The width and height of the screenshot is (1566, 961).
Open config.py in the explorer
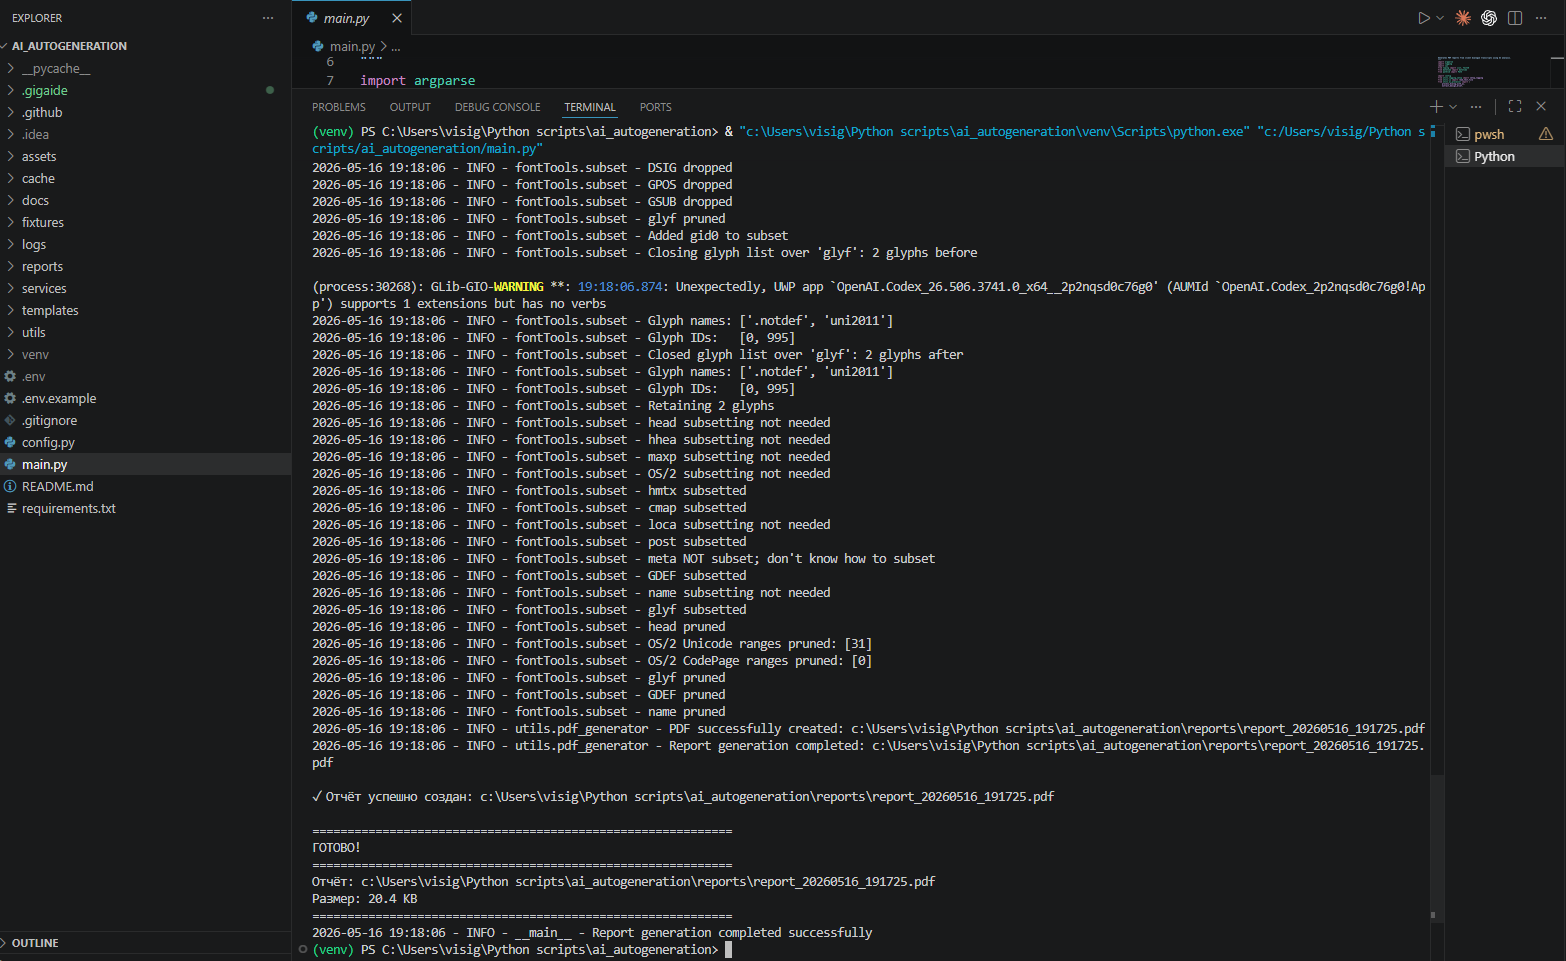pos(145,442)
